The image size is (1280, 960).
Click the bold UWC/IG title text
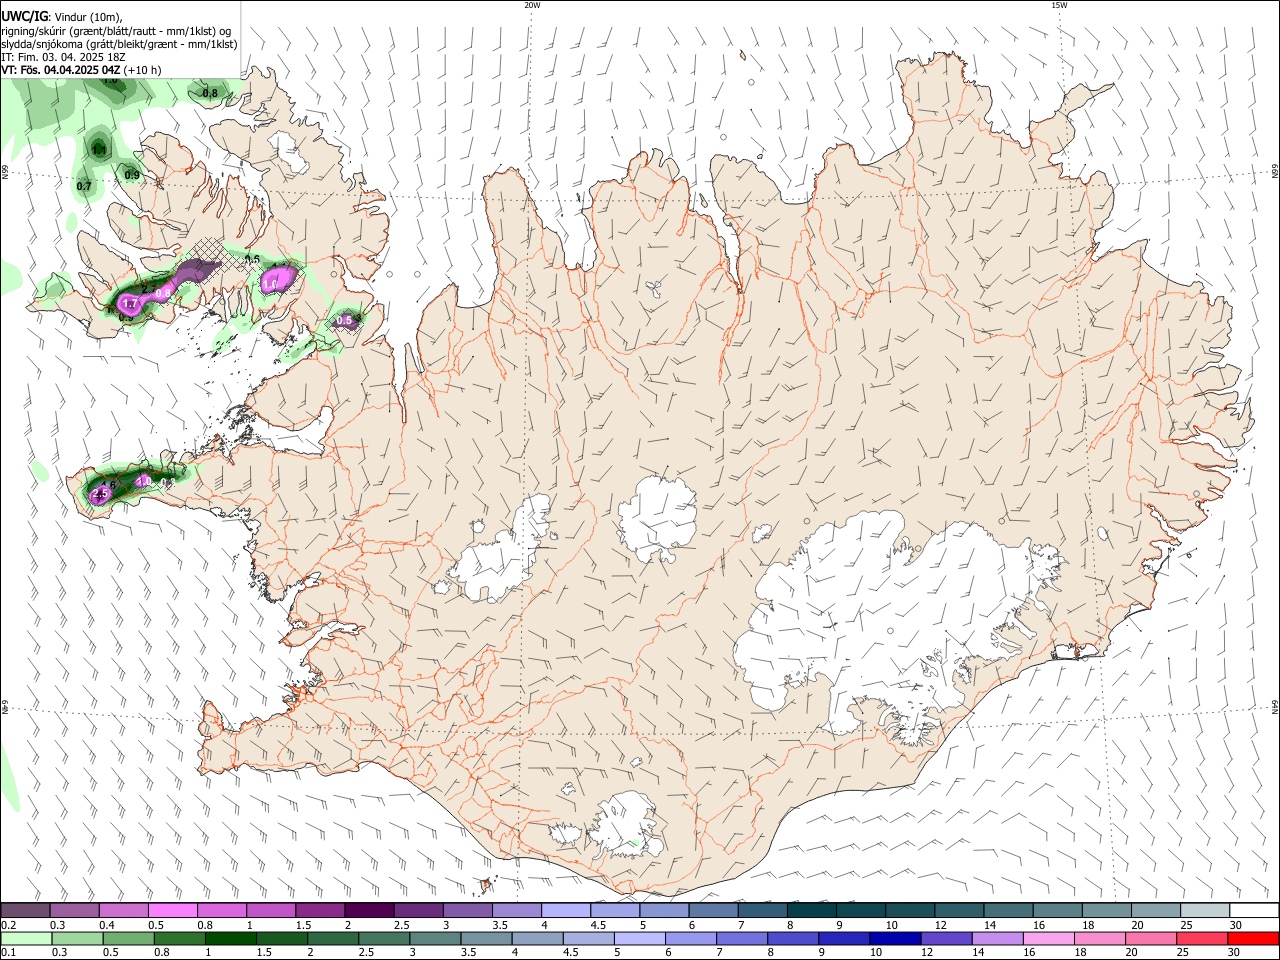25,16
